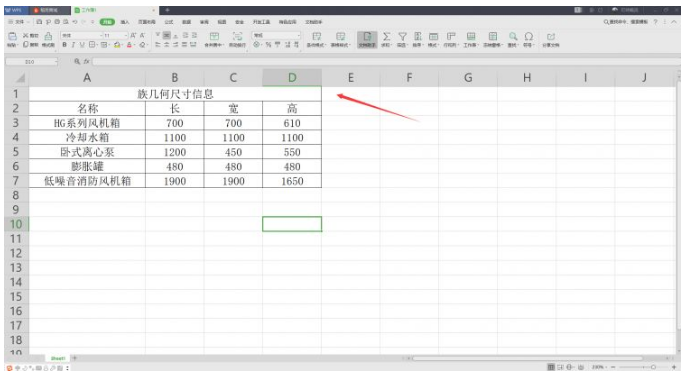The image size is (690, 379).
Task: Click the Filter funnel icon
Action: [402, 37]
